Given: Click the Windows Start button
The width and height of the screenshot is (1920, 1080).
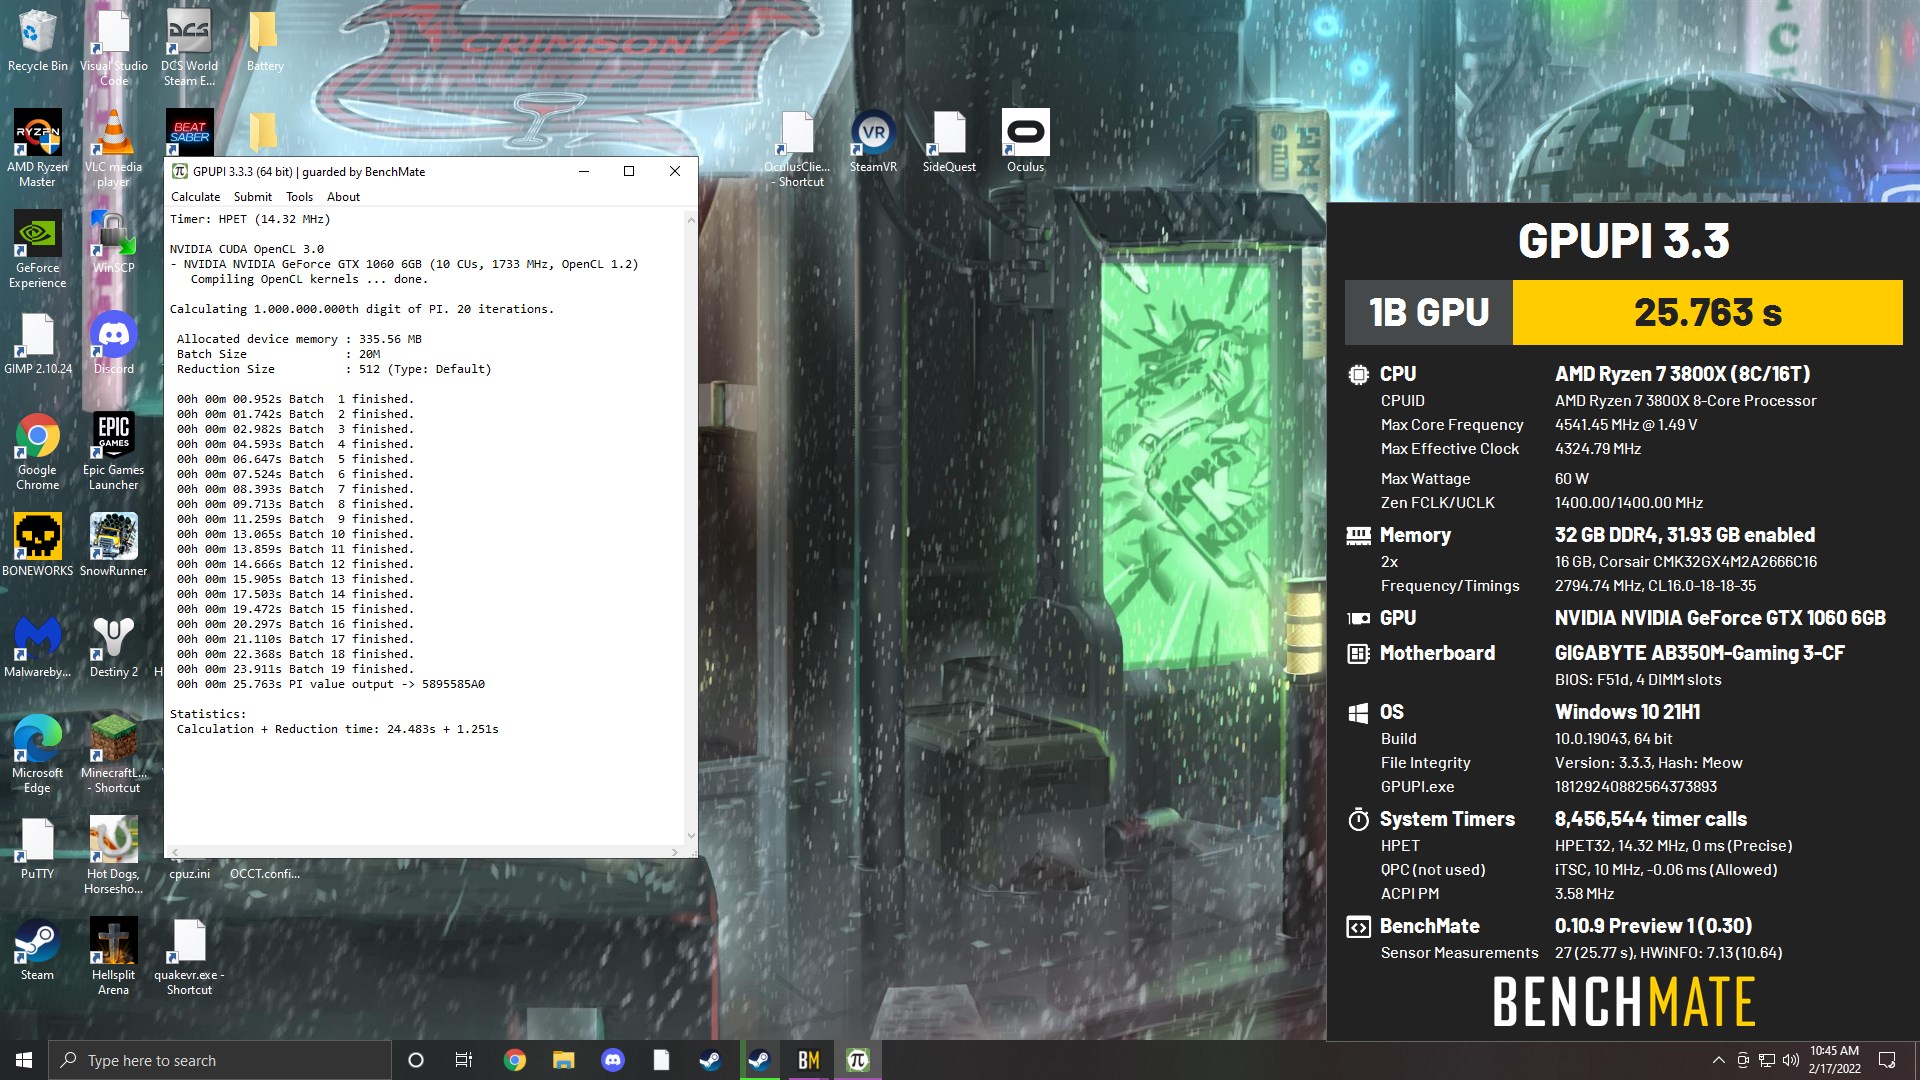Looking at the screenshot, I should [x=24, y=1060].
